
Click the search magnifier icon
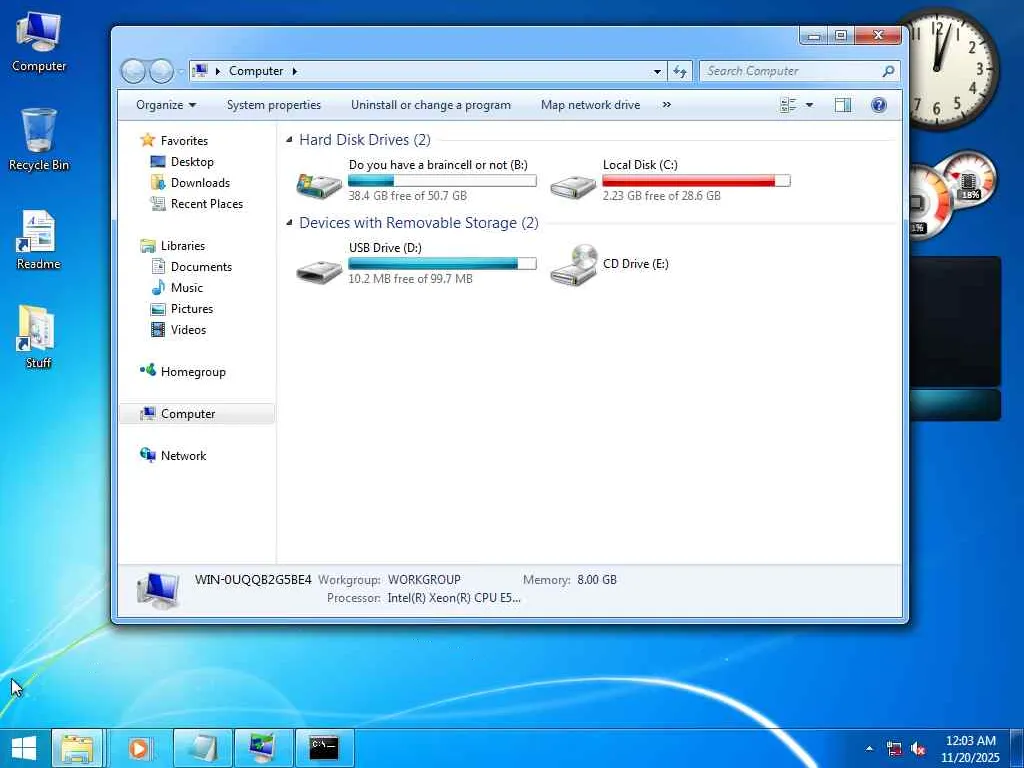(x=888, y=71)
